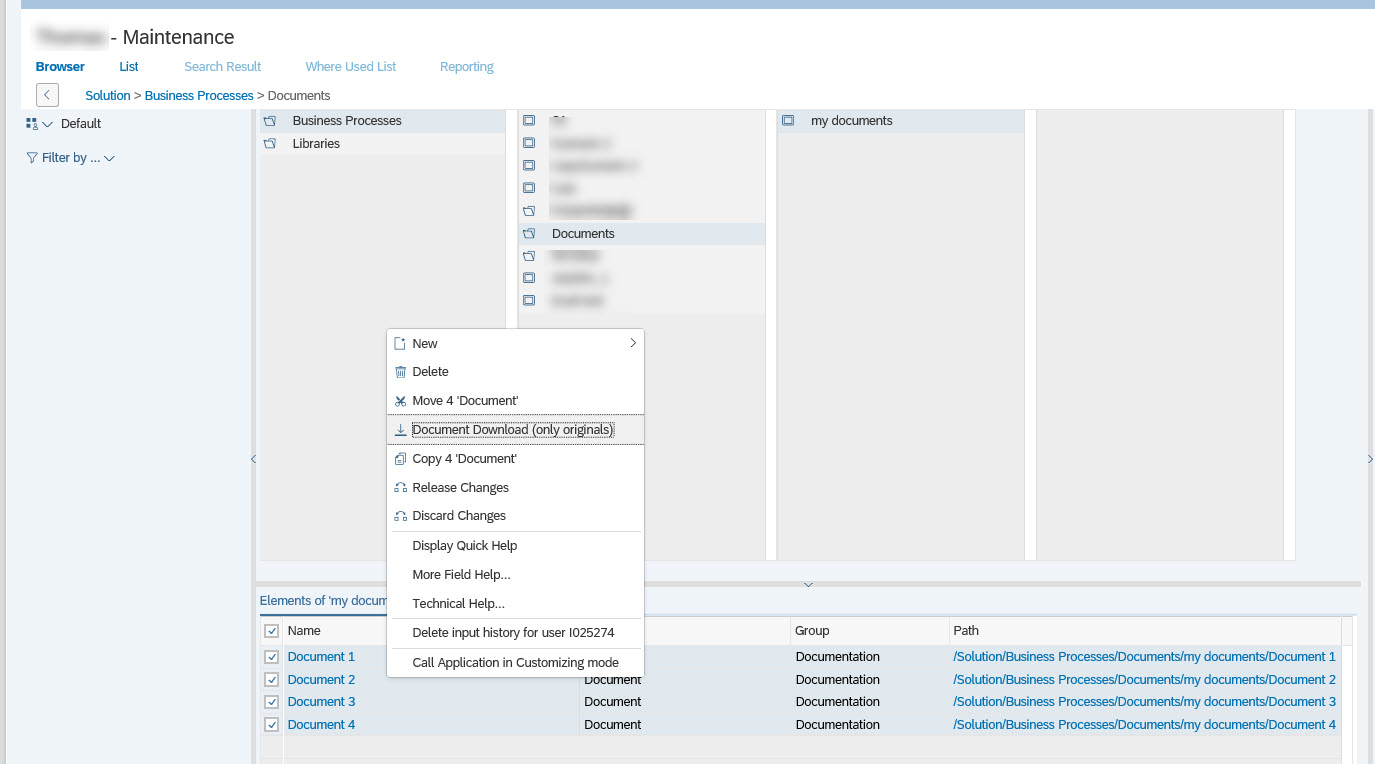Open path link ending in Document 3
Screen dimensions: 1375x764
1145,702
